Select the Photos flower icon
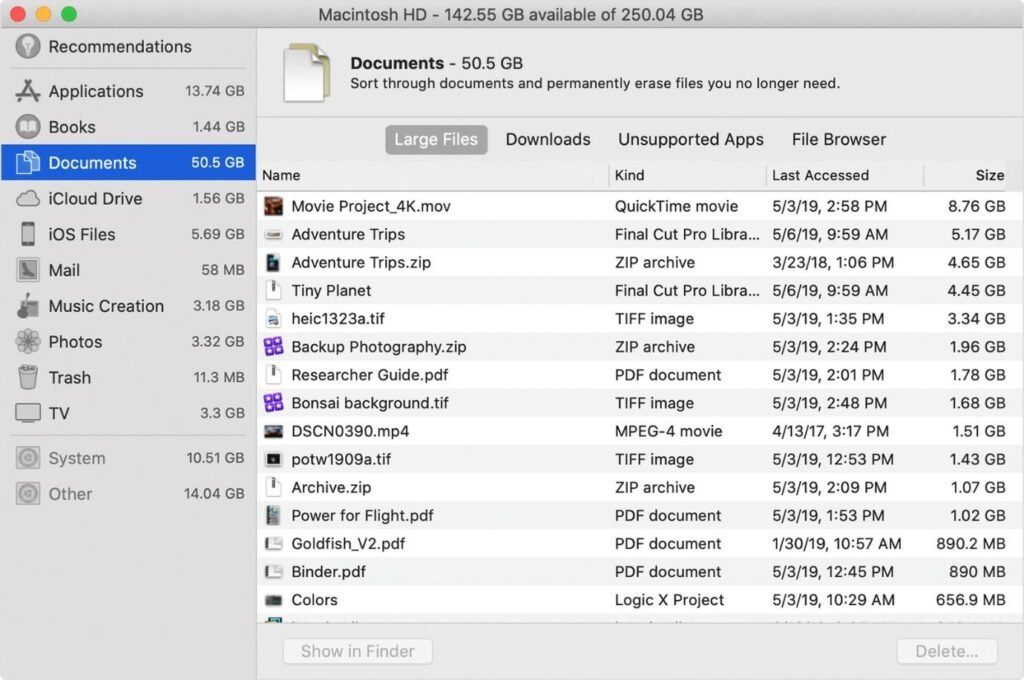The image size is (1024, 680). pyautogui.click(x=28, y=342)
